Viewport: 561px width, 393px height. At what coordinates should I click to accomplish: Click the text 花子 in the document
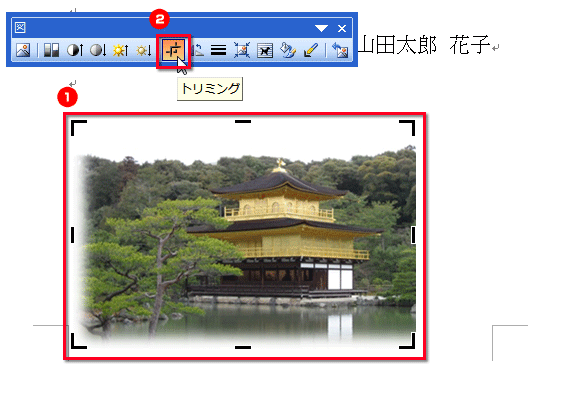470,45
